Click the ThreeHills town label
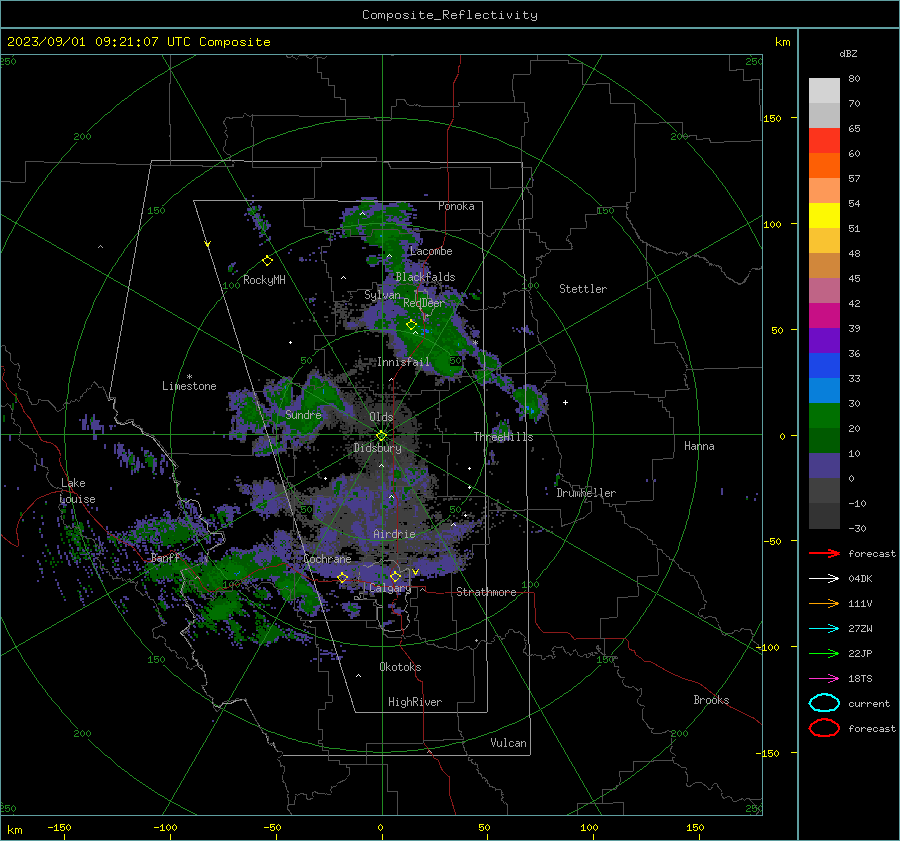900x841 pixels. pos(503,437)
